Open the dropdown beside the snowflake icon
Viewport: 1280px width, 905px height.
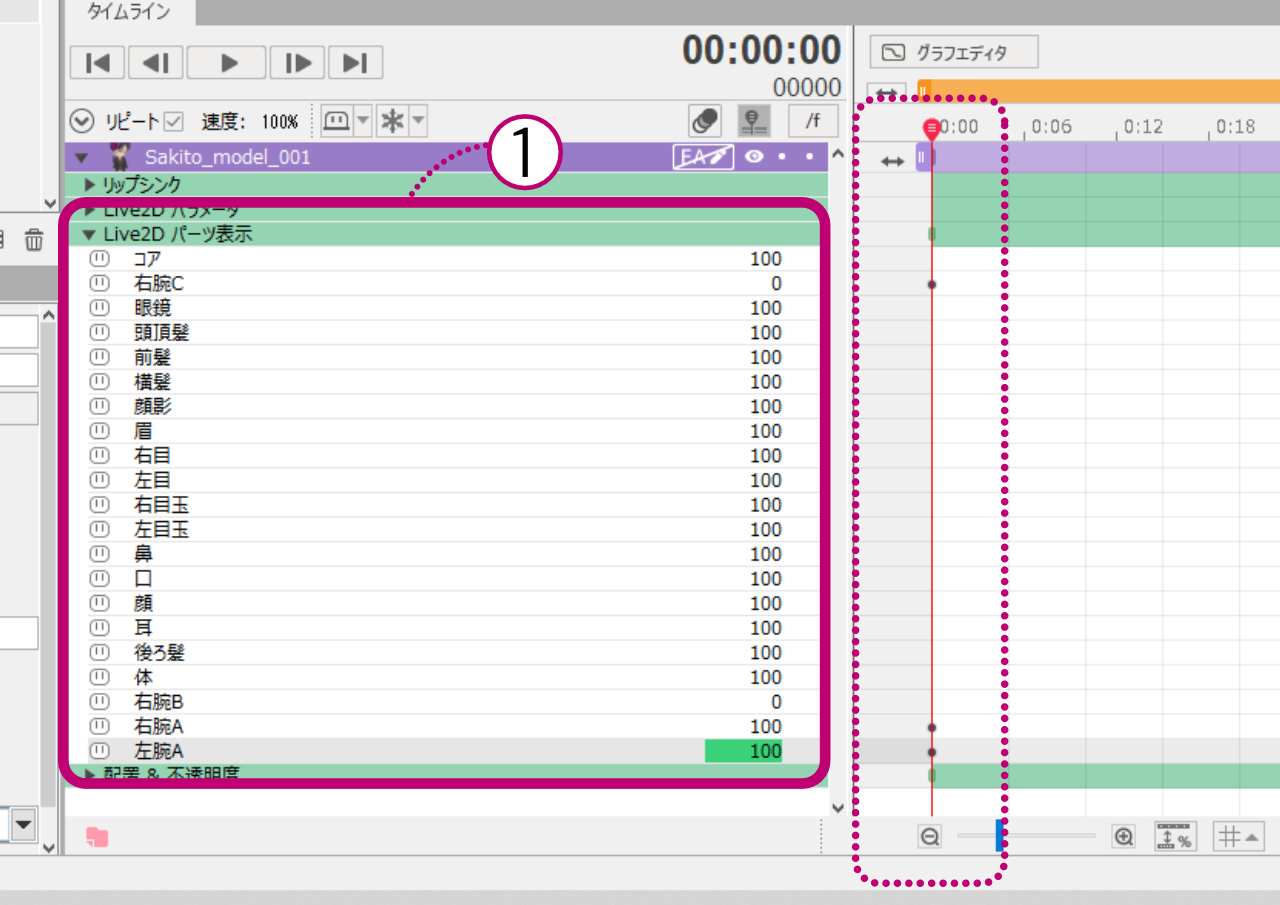tap(418, 121)
